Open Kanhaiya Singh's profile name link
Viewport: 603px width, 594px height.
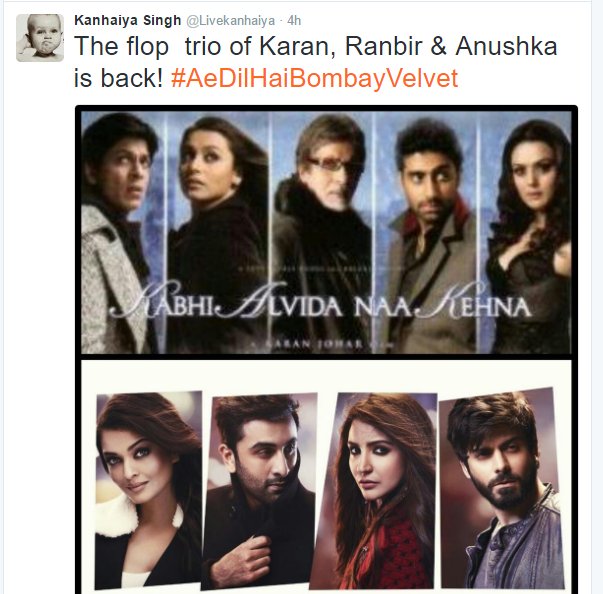click(127, 20)
